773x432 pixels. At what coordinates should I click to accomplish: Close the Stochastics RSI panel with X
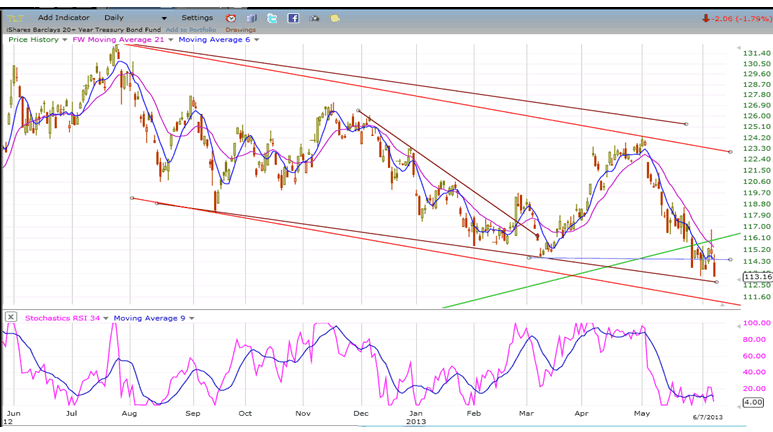click(x=11, y=317)
